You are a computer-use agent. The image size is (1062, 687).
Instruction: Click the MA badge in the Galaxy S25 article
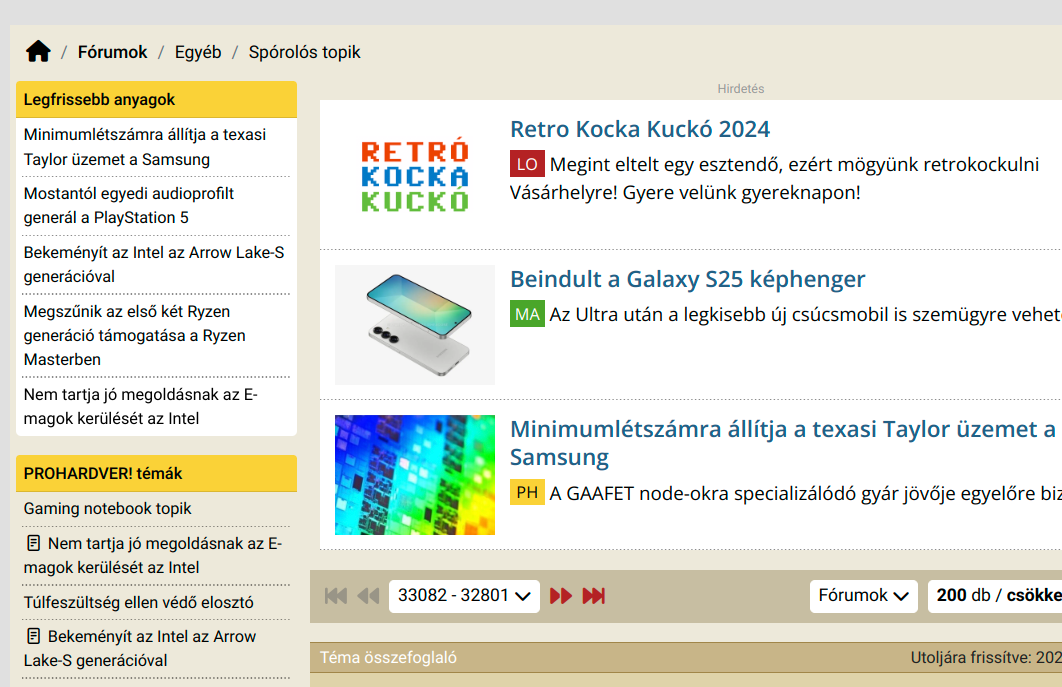(527, 314)
